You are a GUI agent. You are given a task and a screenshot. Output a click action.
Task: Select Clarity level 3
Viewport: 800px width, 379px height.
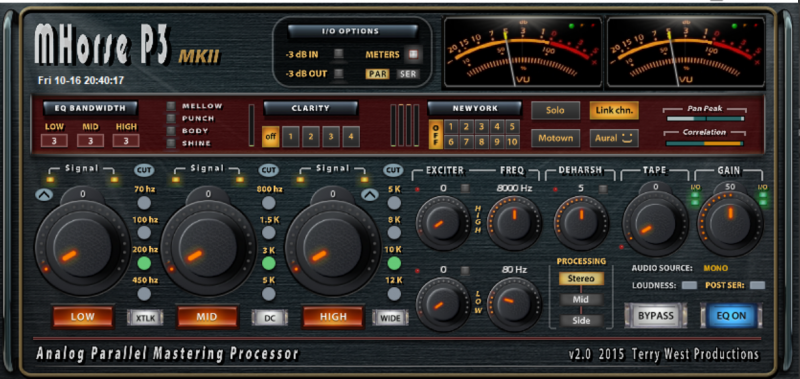tap(331, 137)
